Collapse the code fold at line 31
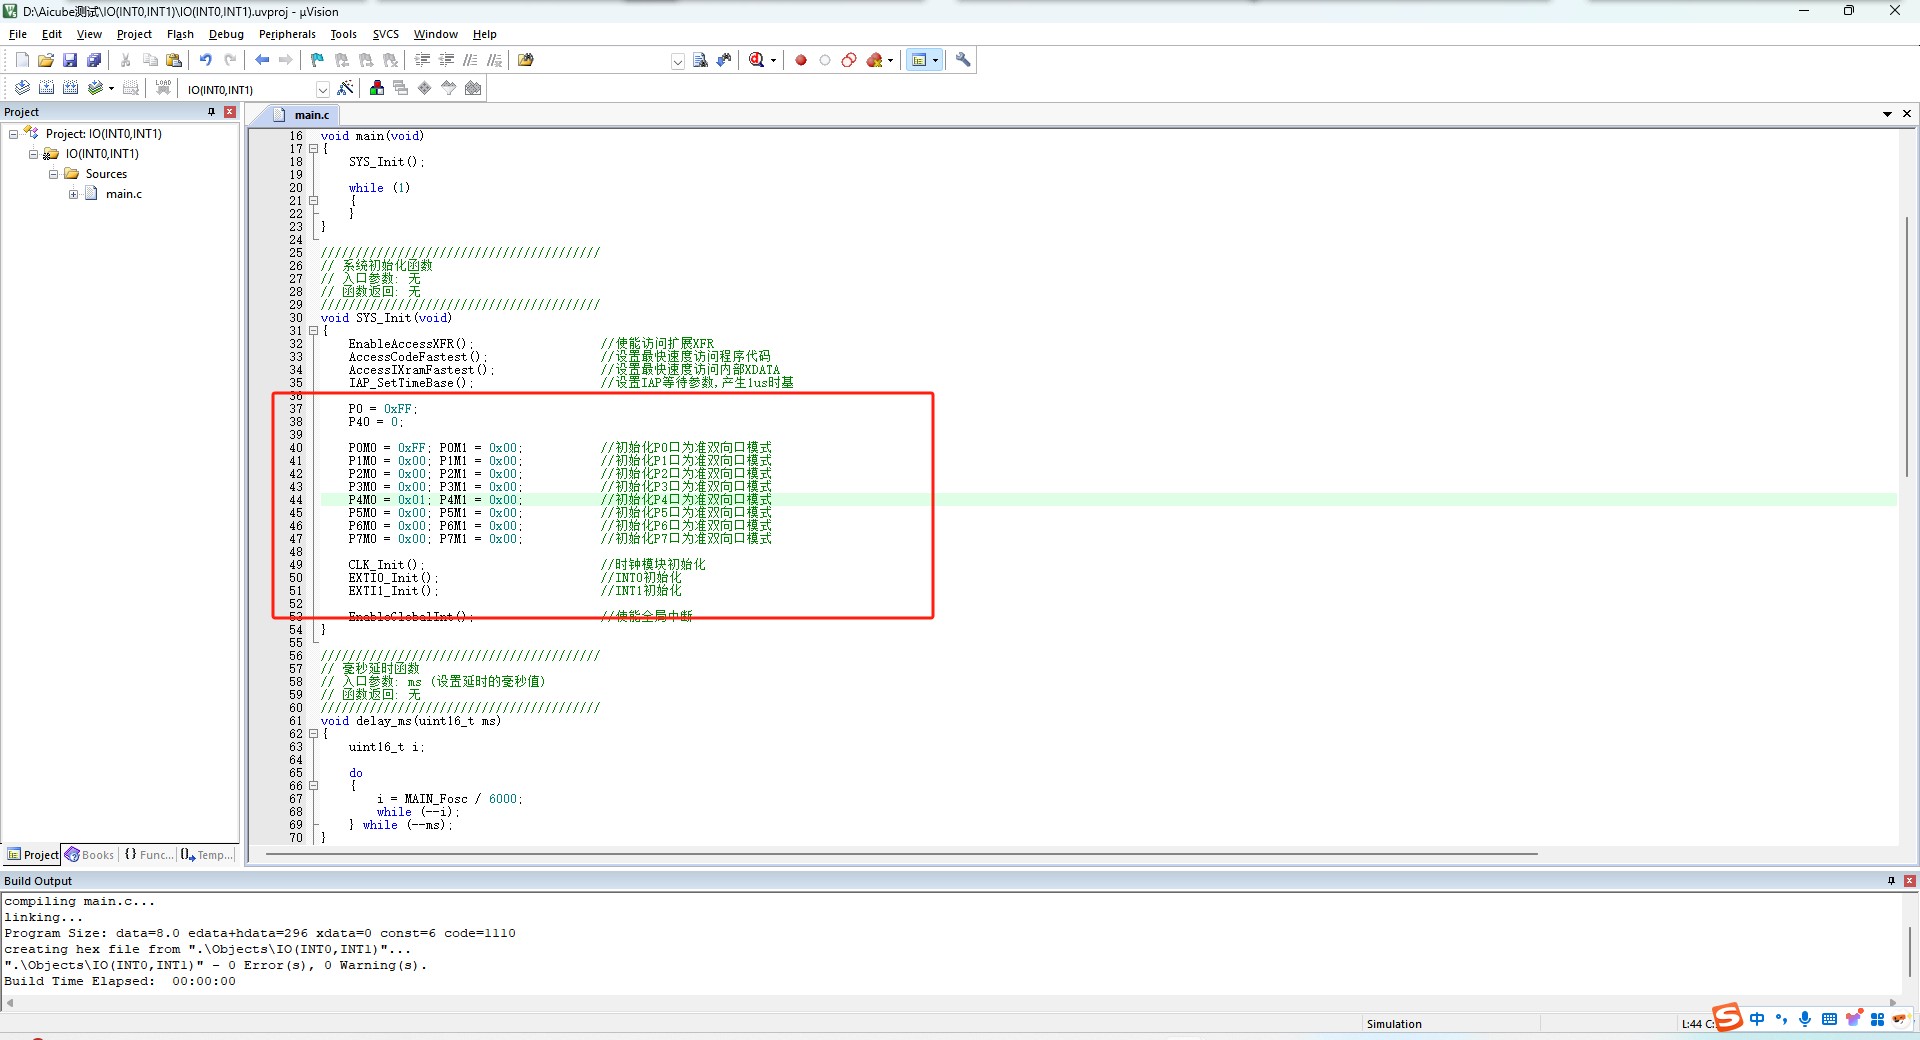The image size is (1920, 1040). pos(313,331)
